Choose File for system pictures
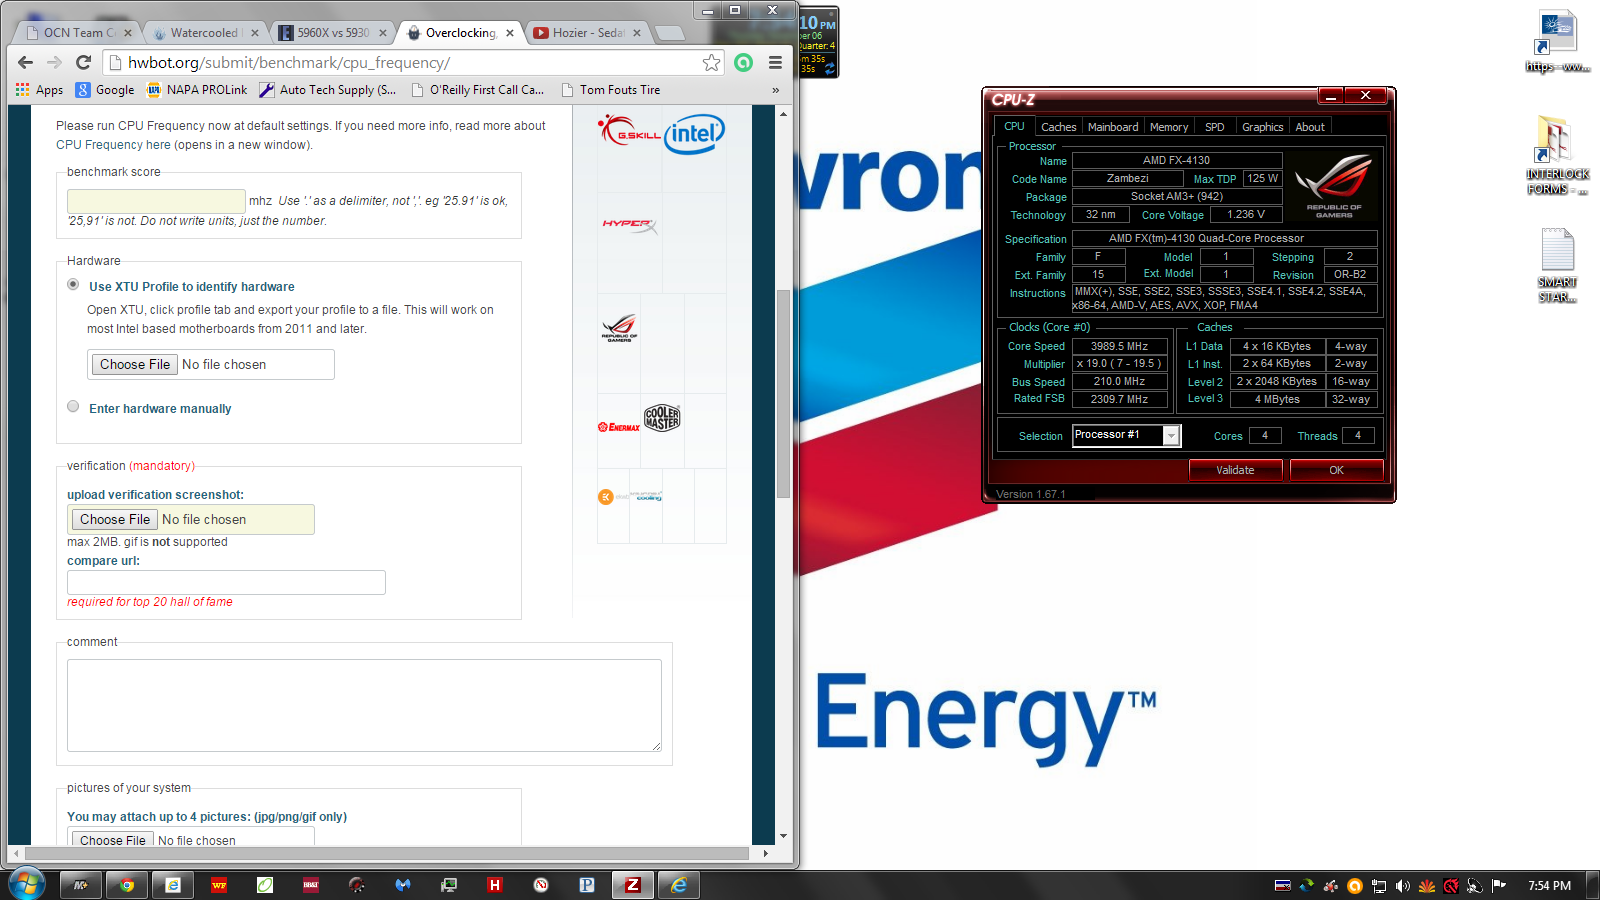1600x900 pixels. coord(113,840)
